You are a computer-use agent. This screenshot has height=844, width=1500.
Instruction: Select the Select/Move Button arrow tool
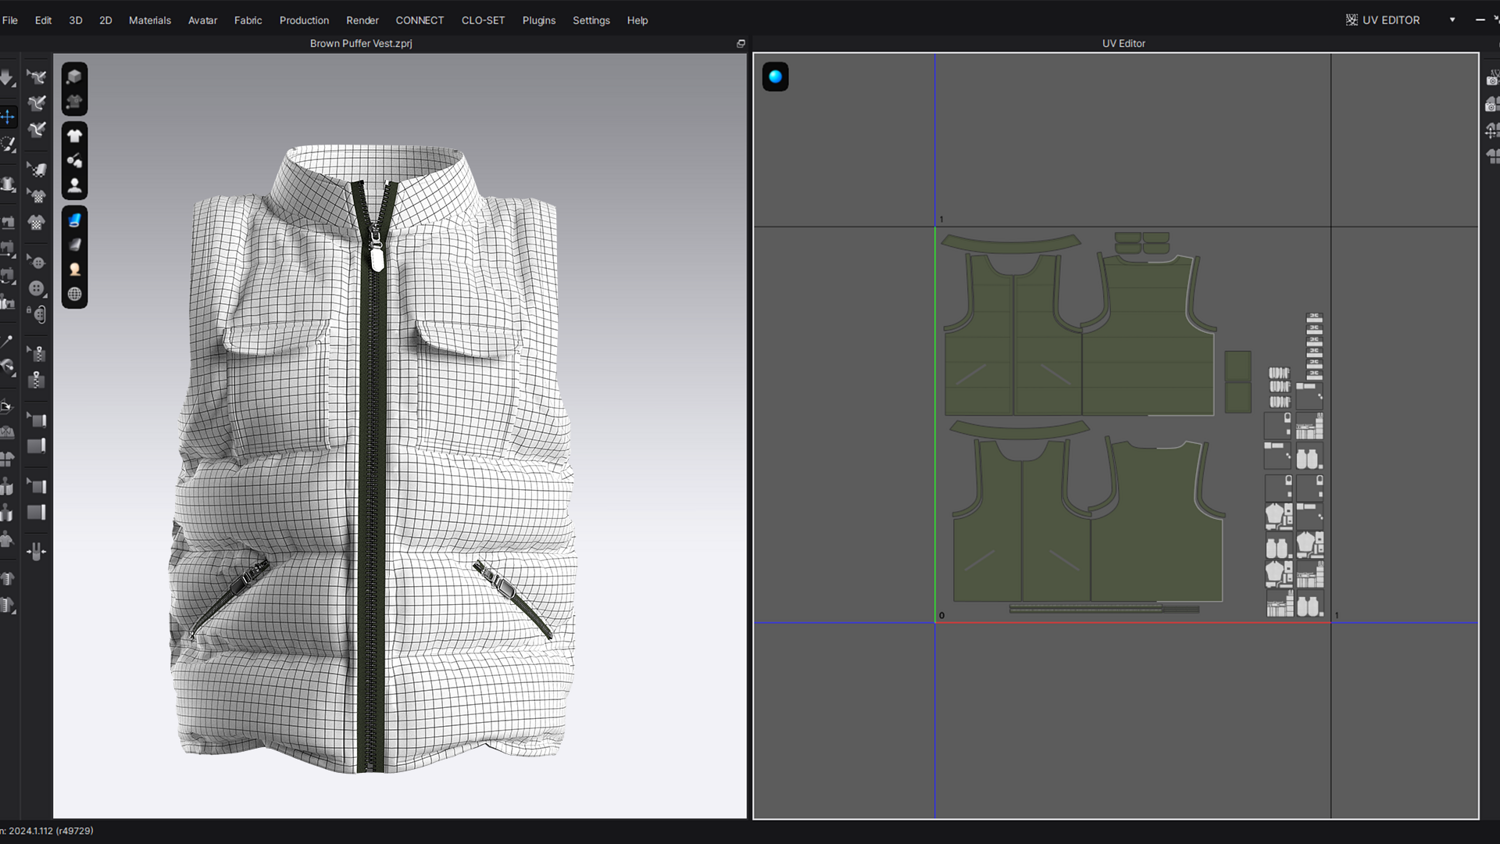point(37,262)
